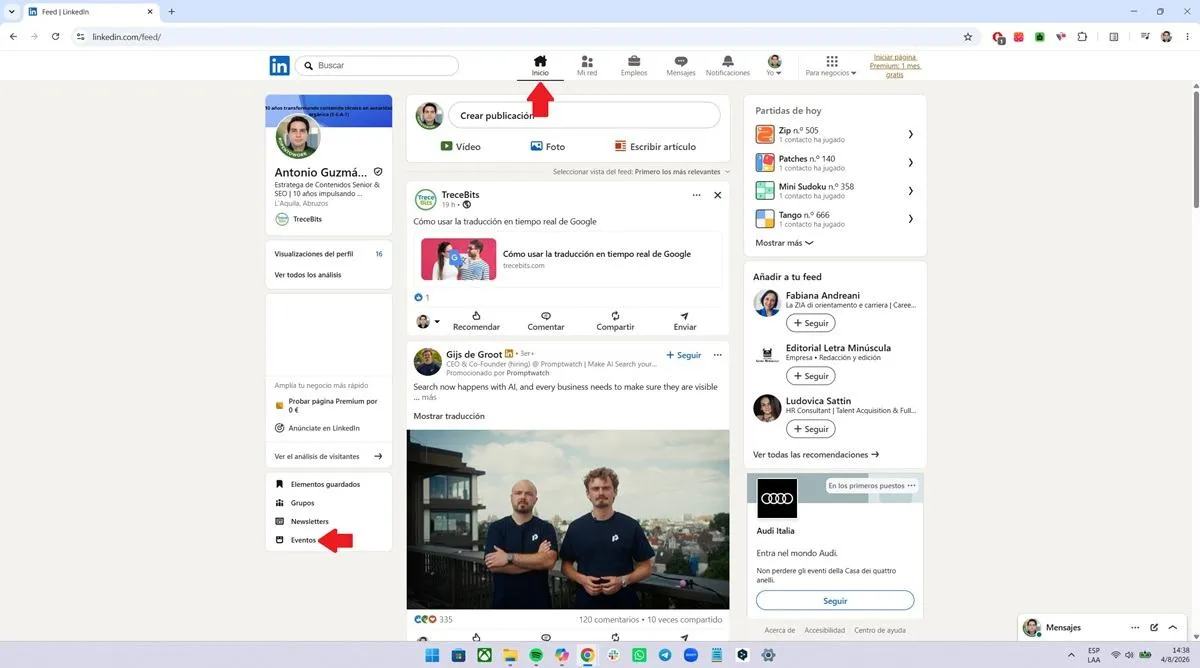
Task: Click Mostrar traducción on the post
Action: click(x=449, y=416)
